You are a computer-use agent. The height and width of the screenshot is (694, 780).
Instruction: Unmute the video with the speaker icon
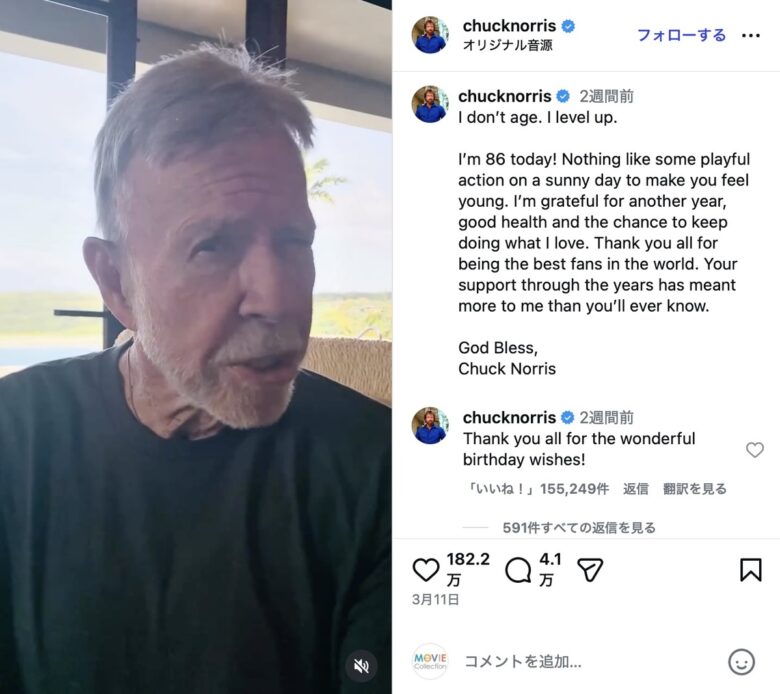point(361,666)
